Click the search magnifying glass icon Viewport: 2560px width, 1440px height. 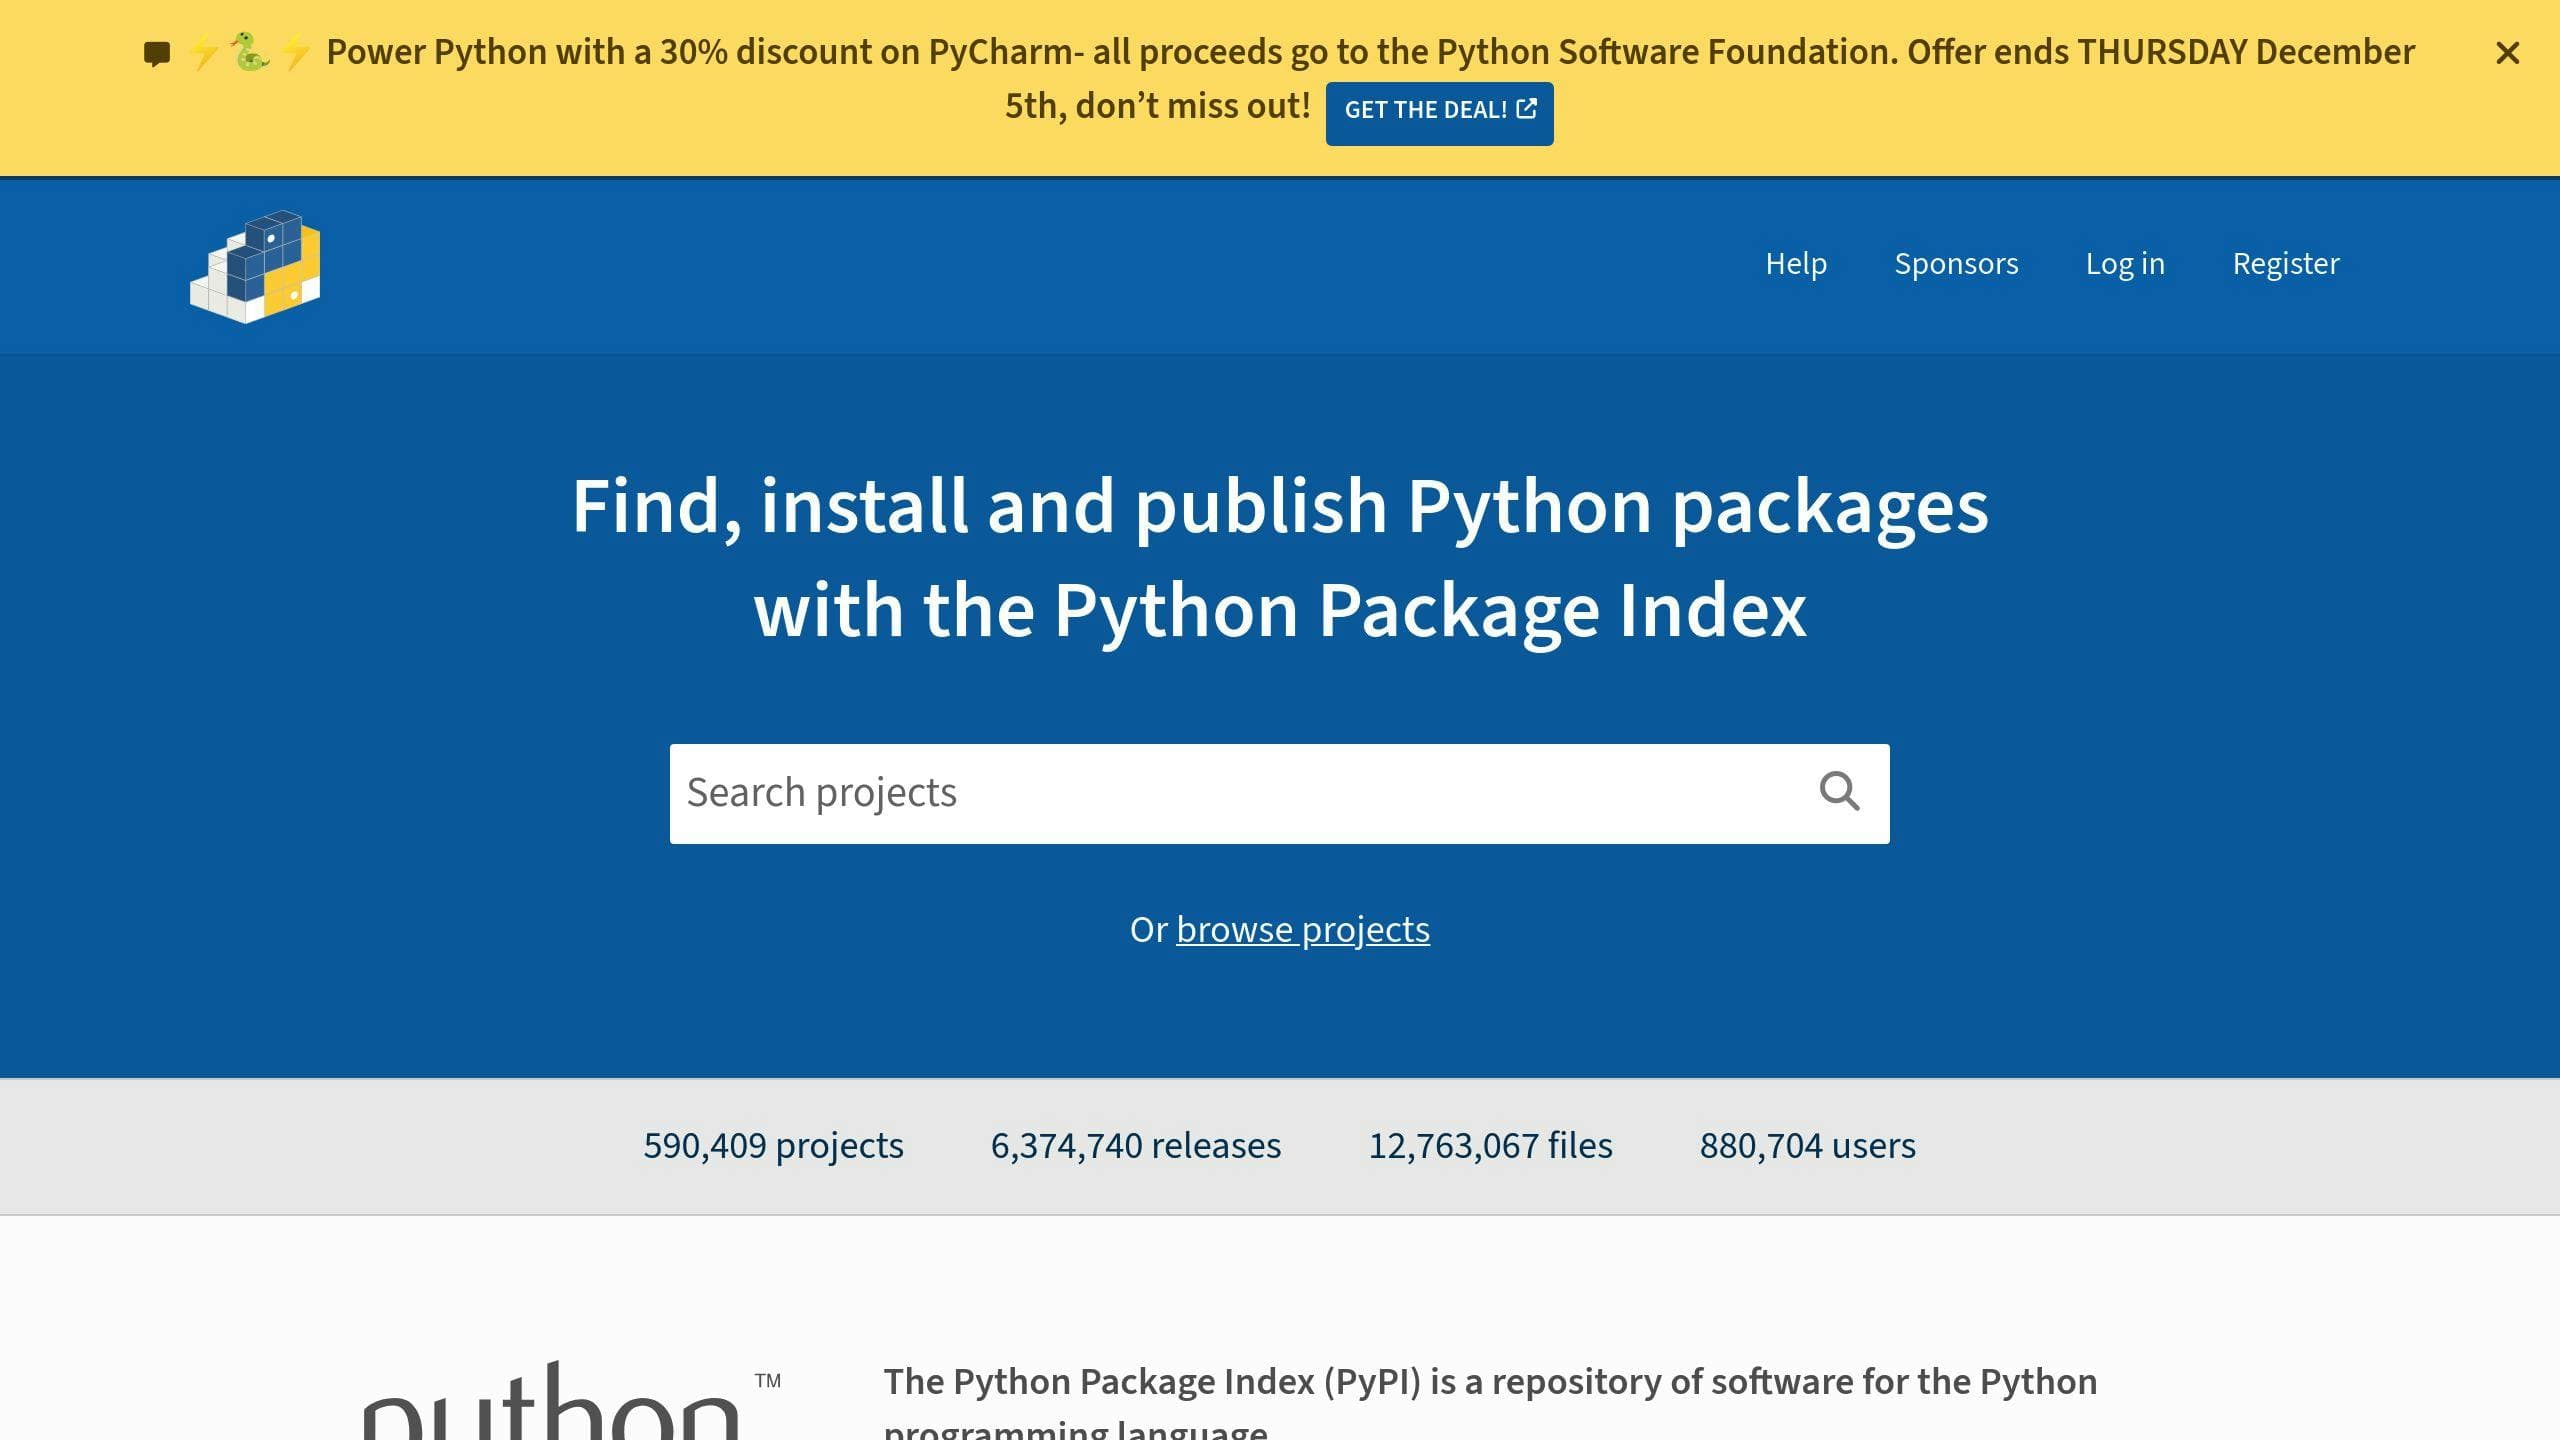[1841, 792]
